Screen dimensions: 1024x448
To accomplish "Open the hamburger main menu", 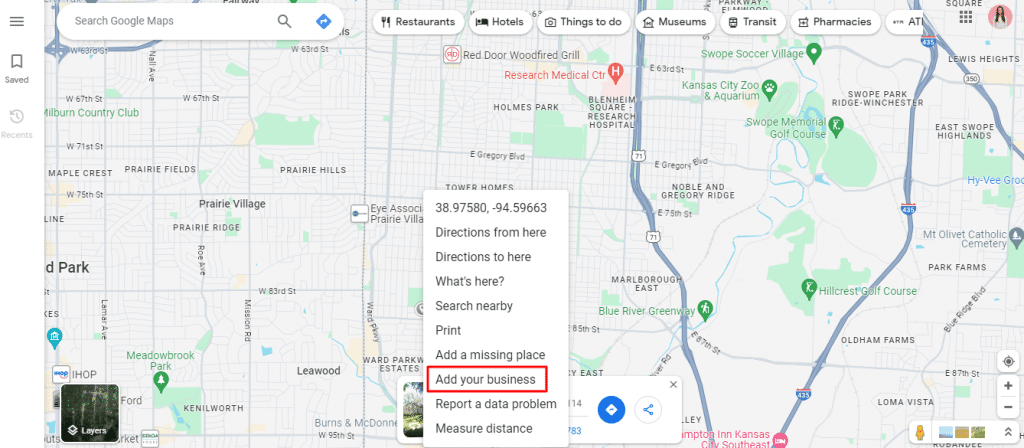I will 17,21.
